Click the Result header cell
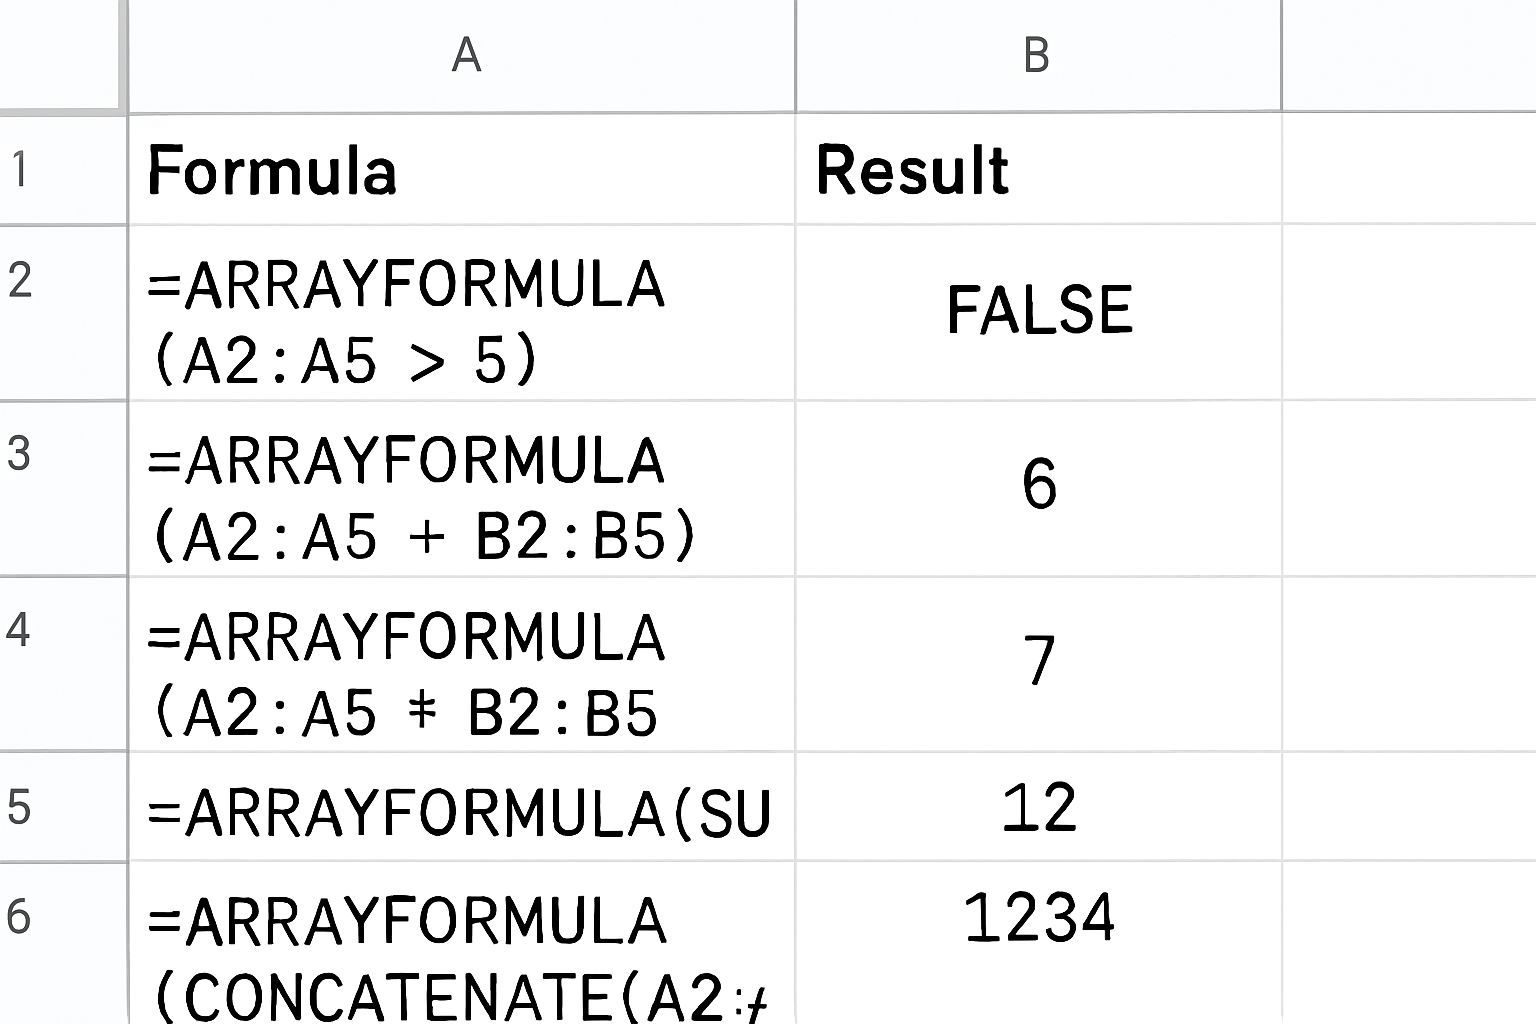Screen dimensions: 1536x1024 point(1037,169)
